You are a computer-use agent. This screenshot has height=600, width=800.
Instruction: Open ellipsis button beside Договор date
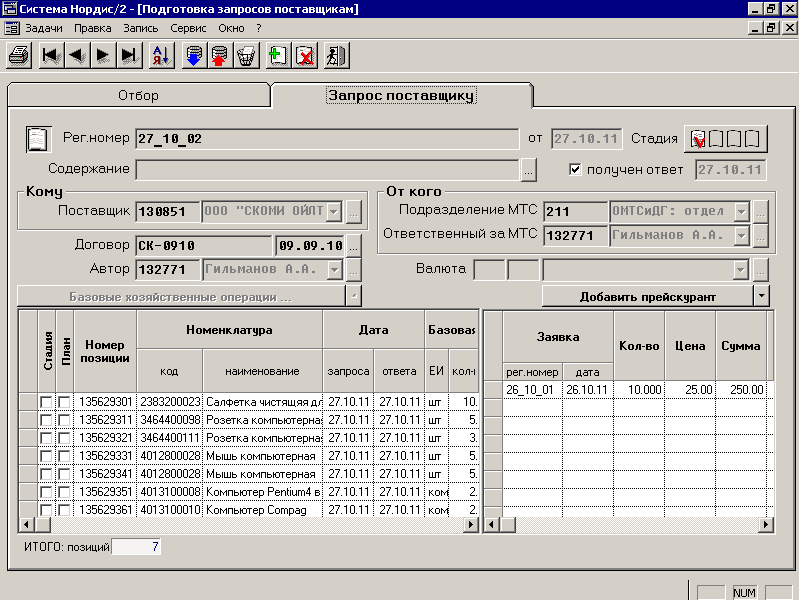[x=354, y=245]
